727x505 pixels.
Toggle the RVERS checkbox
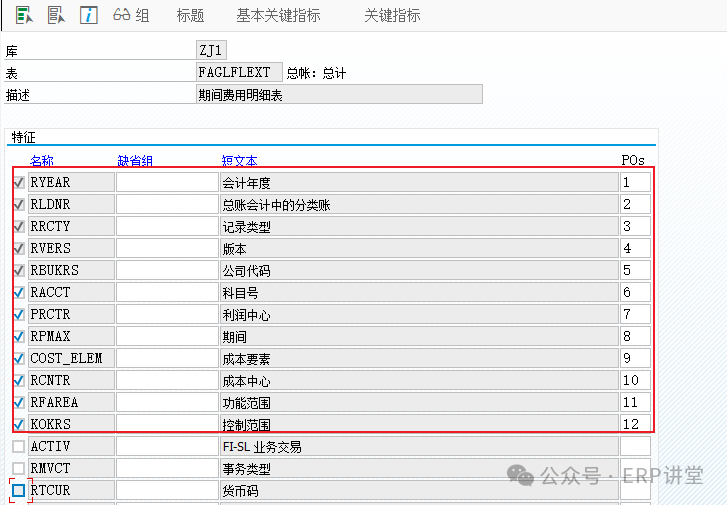pyautogui.click(x=19, y=248)
